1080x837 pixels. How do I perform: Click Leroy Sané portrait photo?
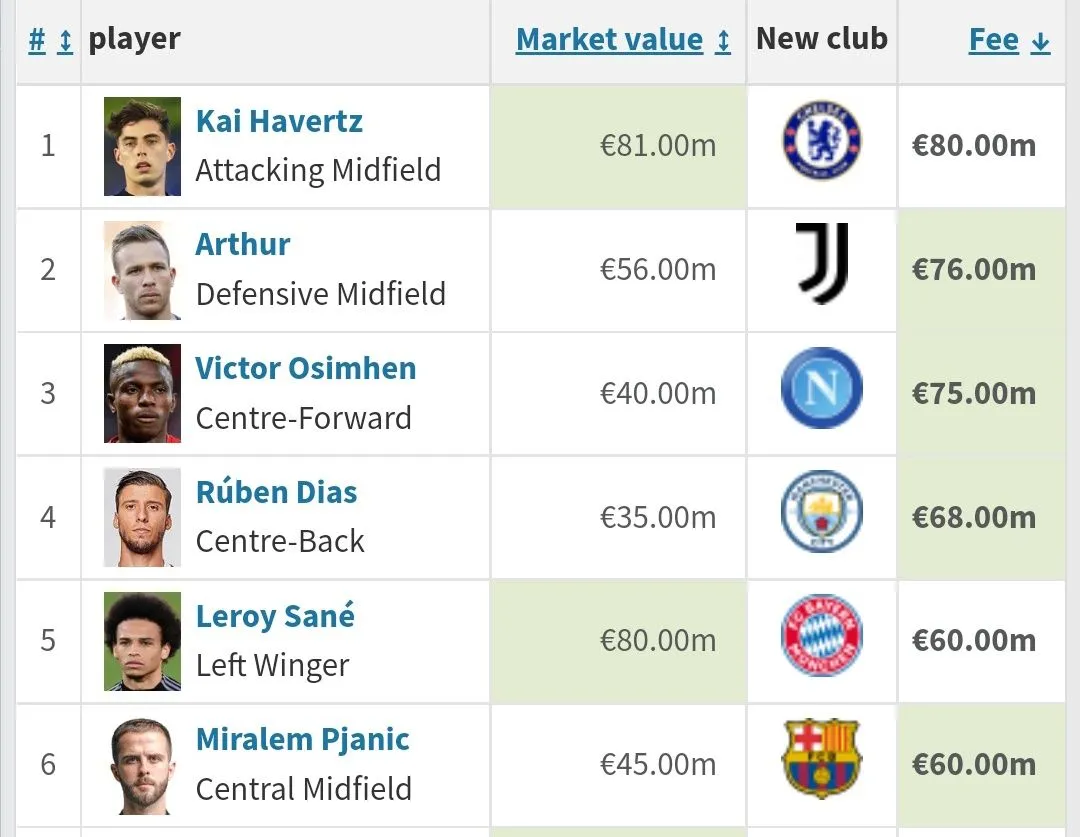pos(142,641)
